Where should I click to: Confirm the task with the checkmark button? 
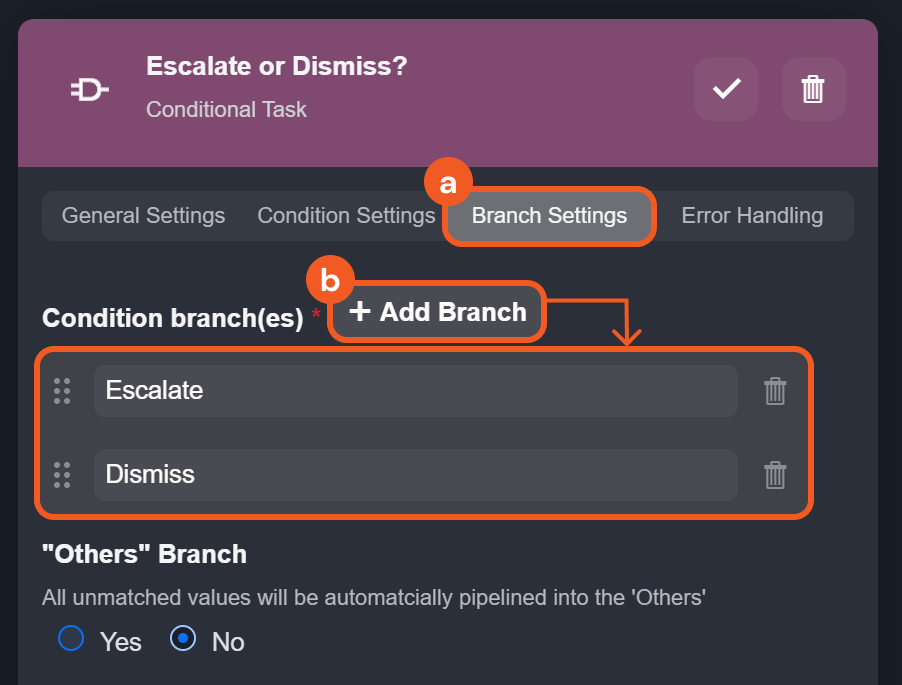pyautogui.click(x=725, y=89)
